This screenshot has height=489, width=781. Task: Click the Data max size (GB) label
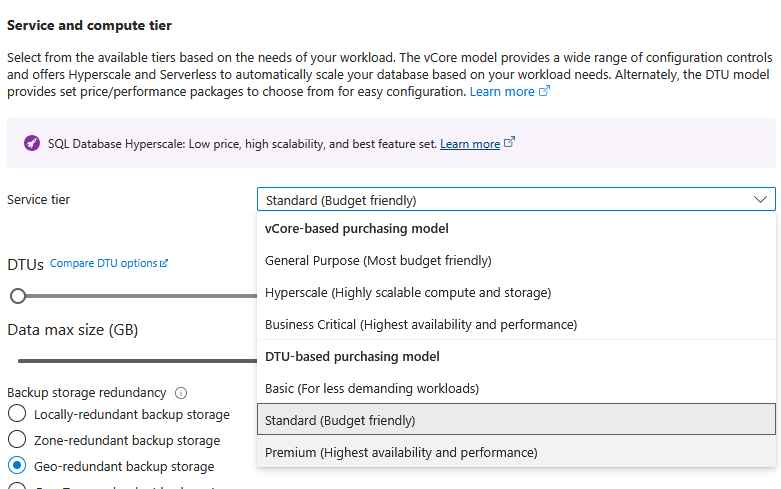click(73, 330)
